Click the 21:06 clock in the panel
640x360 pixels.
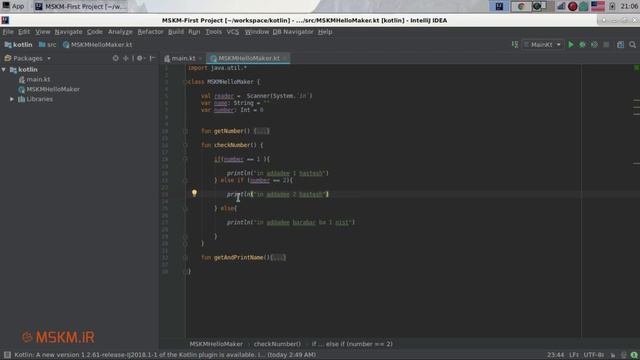click(629, 6)
